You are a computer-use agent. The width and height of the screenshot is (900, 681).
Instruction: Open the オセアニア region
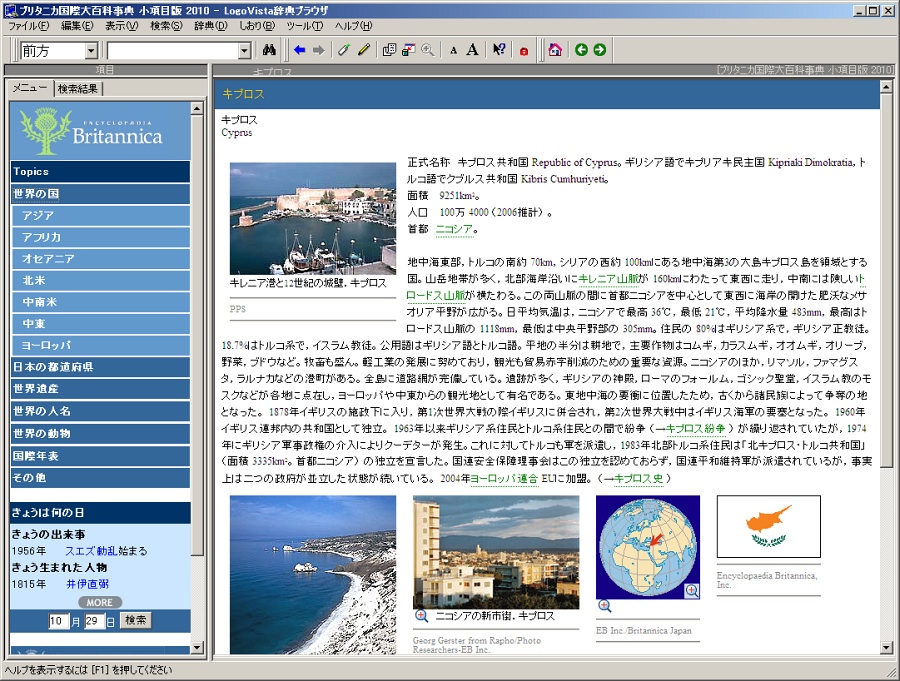click(100, 259)
